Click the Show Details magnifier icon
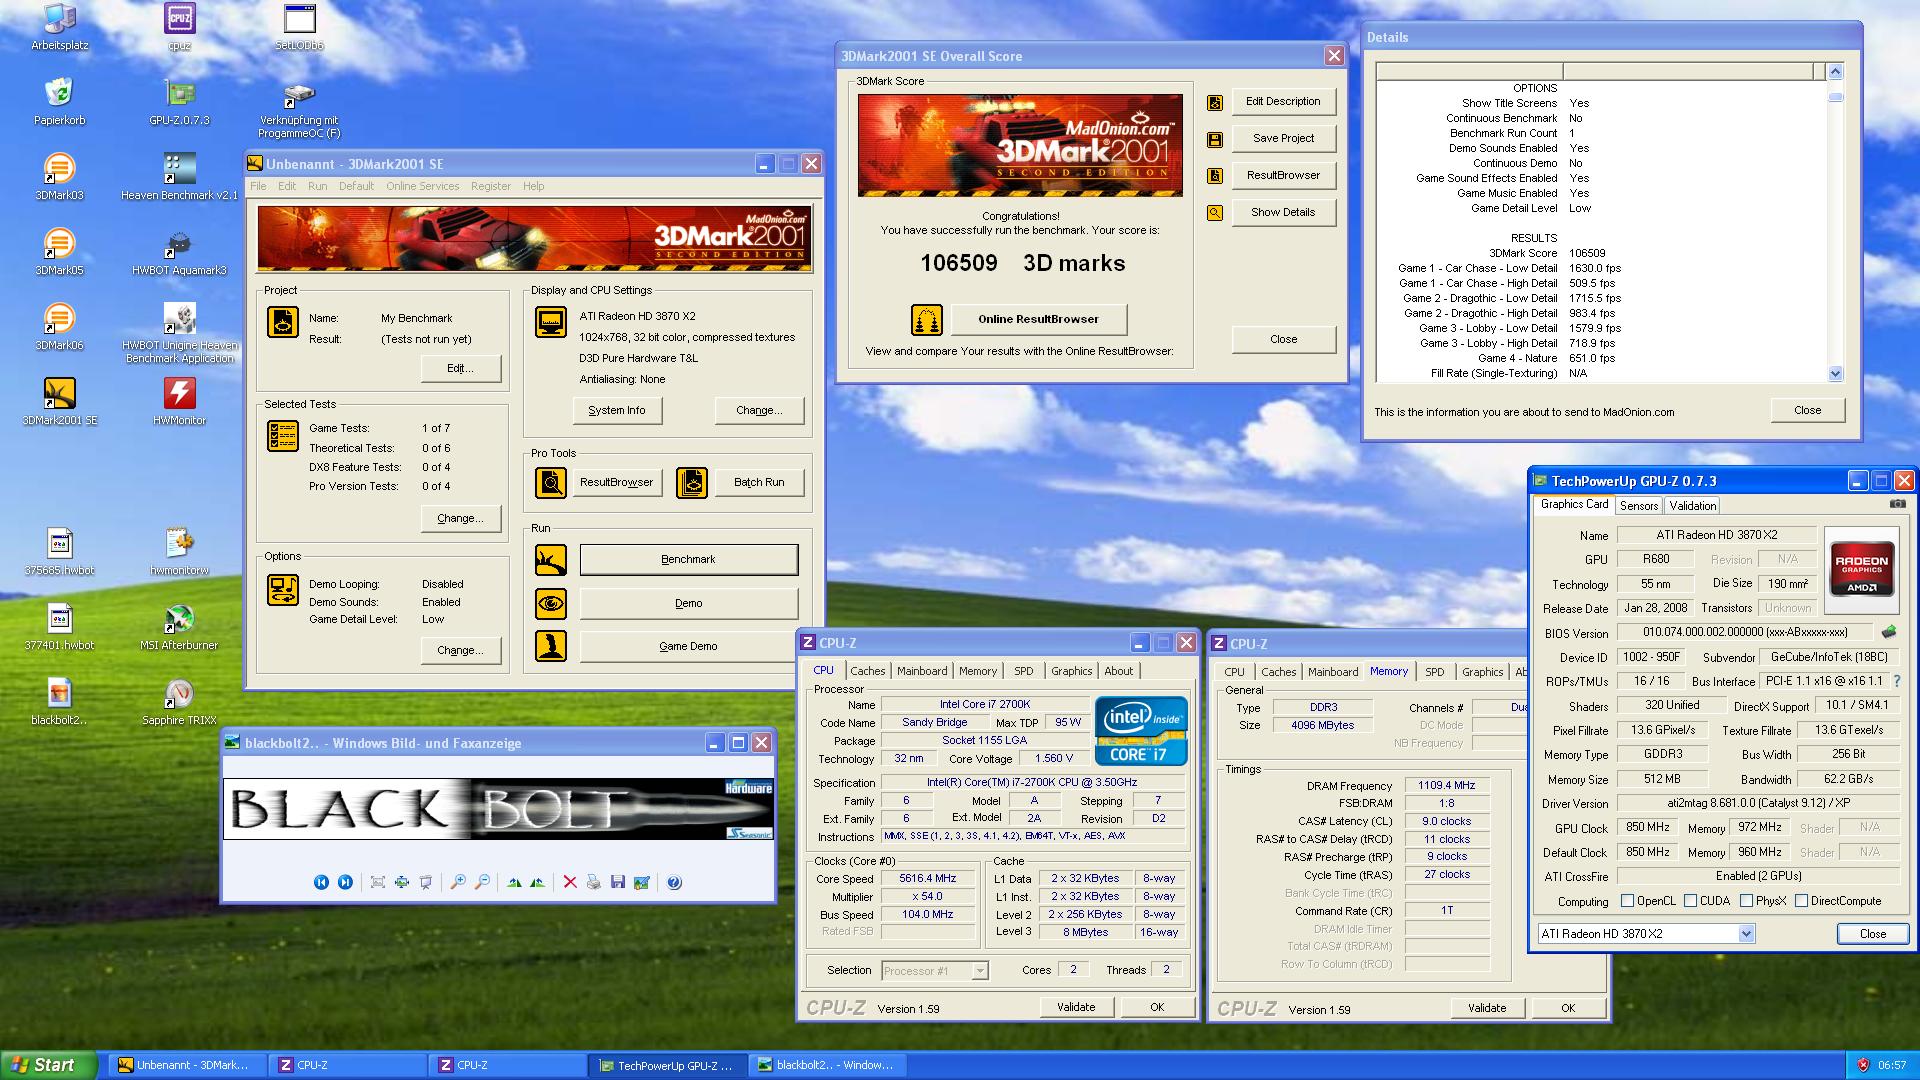1920x1080 pixels. [1215, 213]
